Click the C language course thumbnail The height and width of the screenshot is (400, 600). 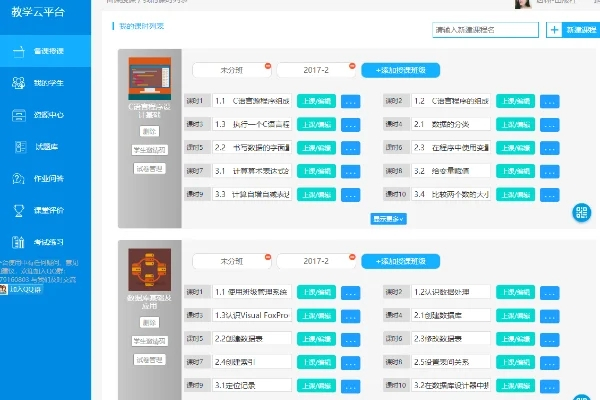pos(150,78)
